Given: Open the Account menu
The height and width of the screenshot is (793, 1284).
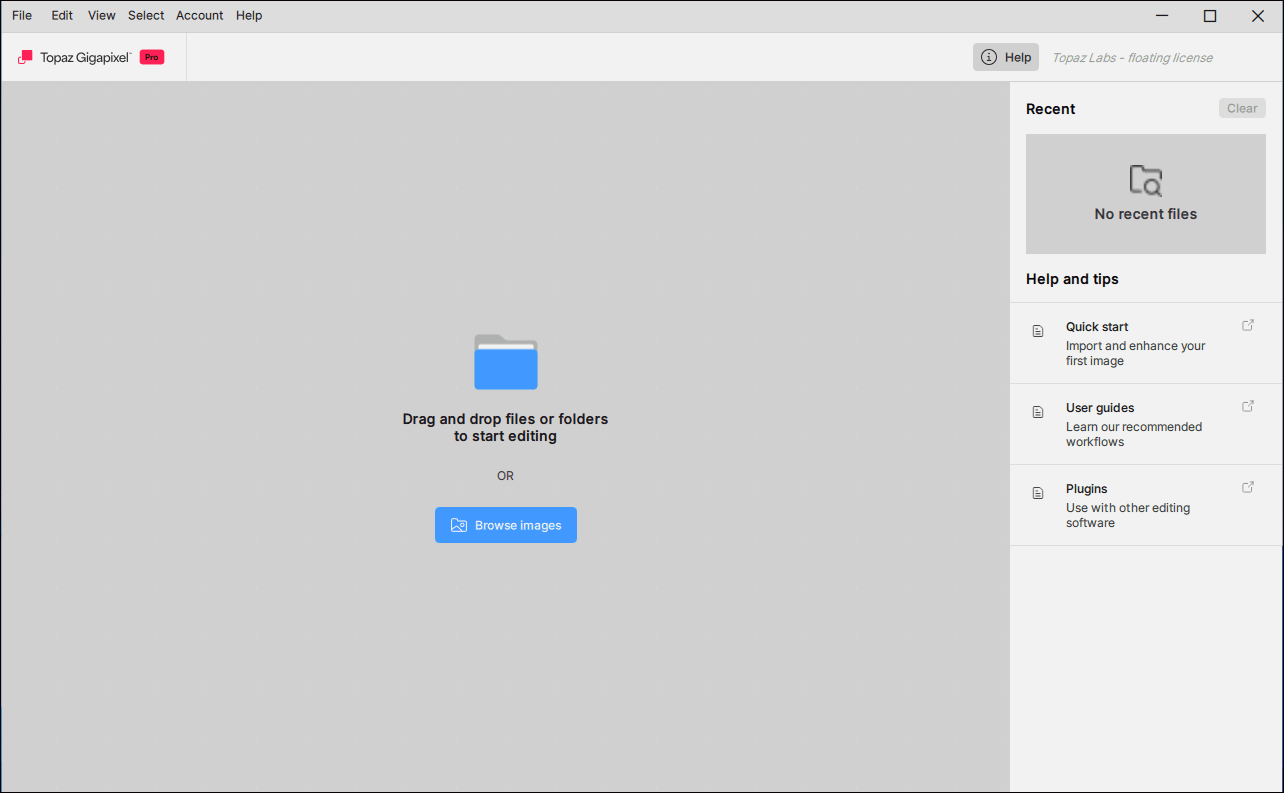Looking at the screenshot, I should [x=199, y=16].
